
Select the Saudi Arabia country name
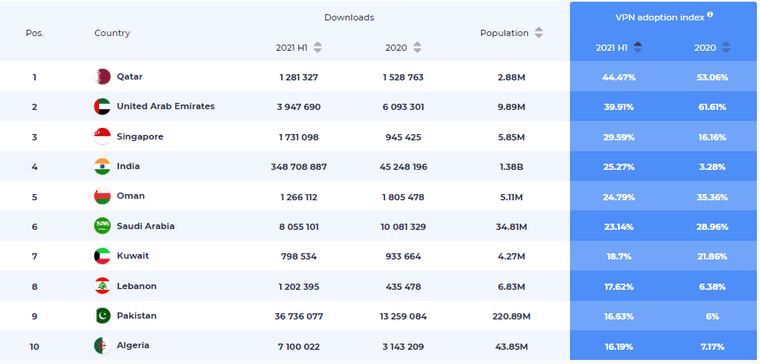click(x=145, y=226)
